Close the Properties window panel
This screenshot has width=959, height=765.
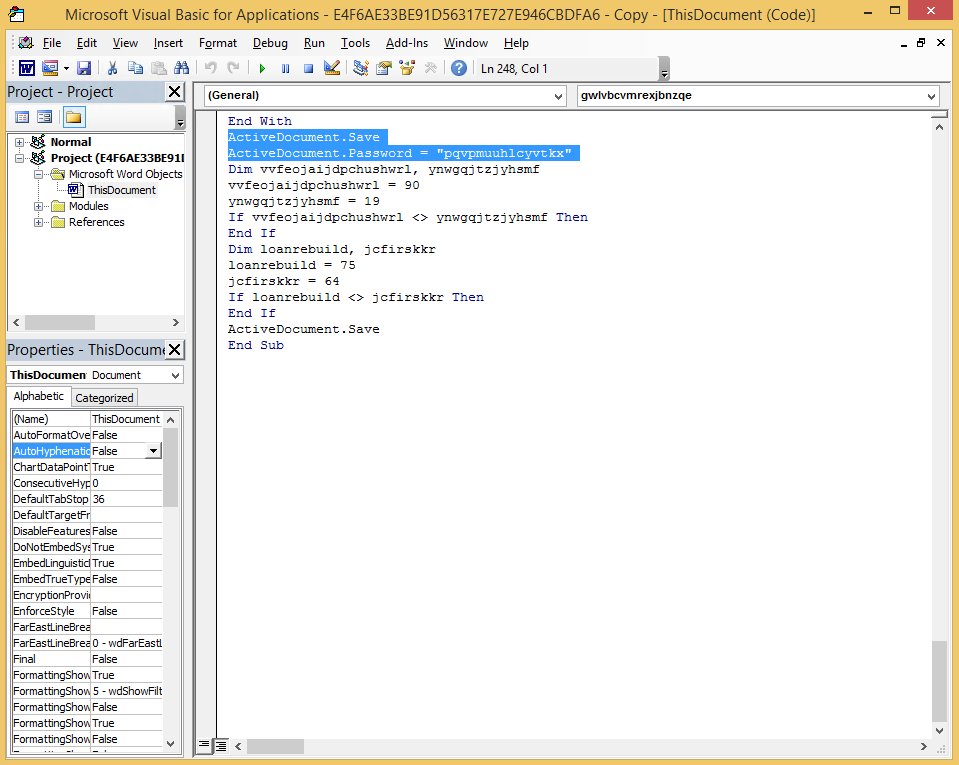(x=174, y=350)
